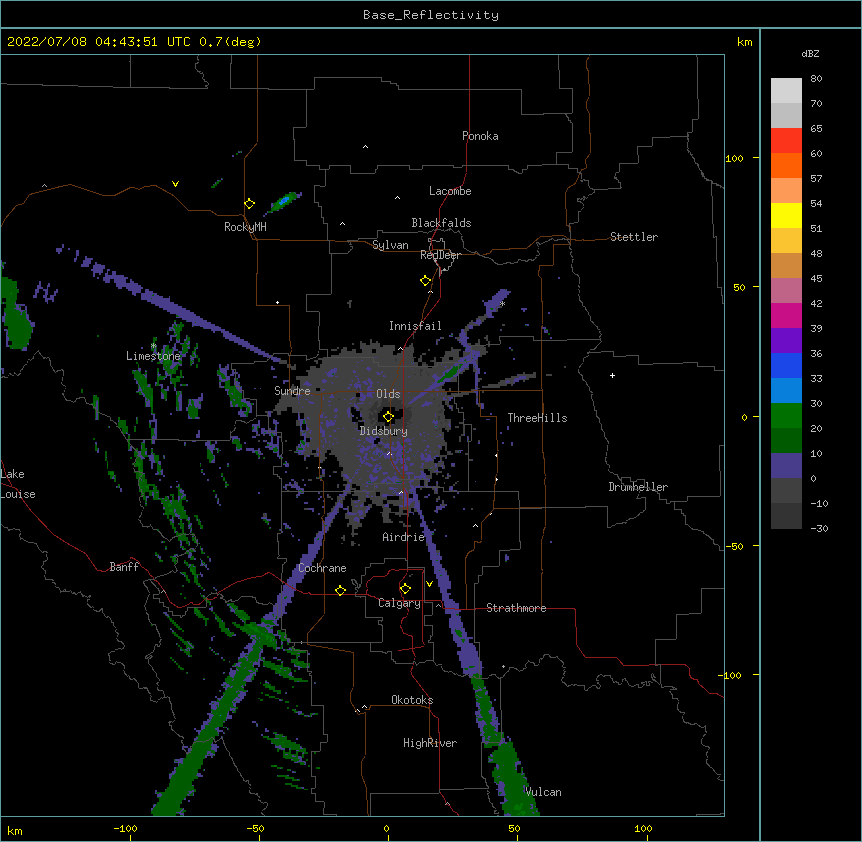Click the RedDeer city label

pos(440,255)
